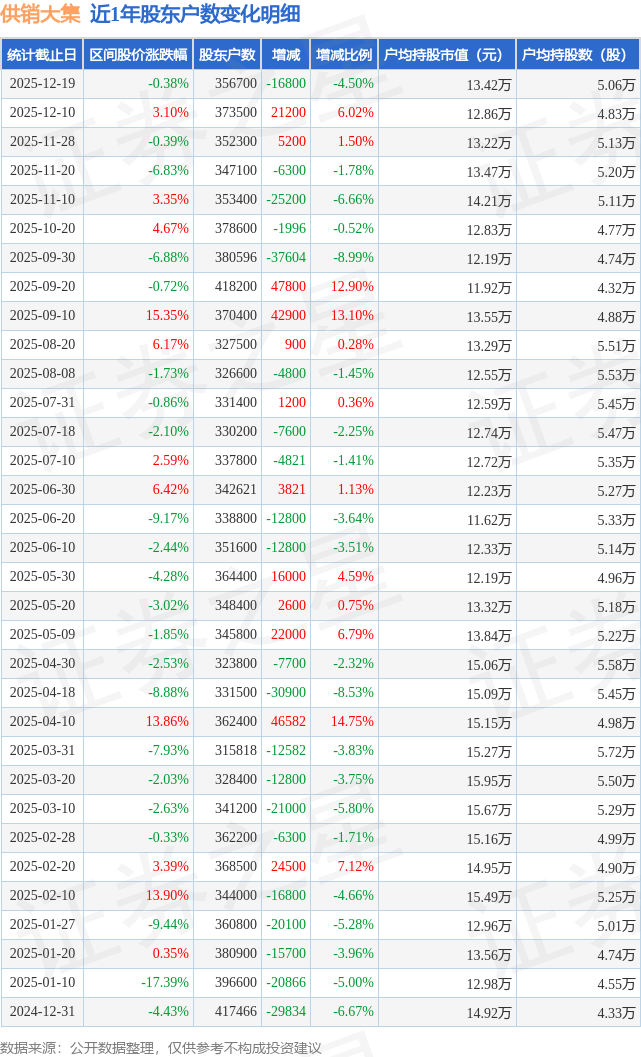The height and width of the screenshot is (1057, 641).
Task: Select the 2025-12-19 date row
Action: point(41,84)
